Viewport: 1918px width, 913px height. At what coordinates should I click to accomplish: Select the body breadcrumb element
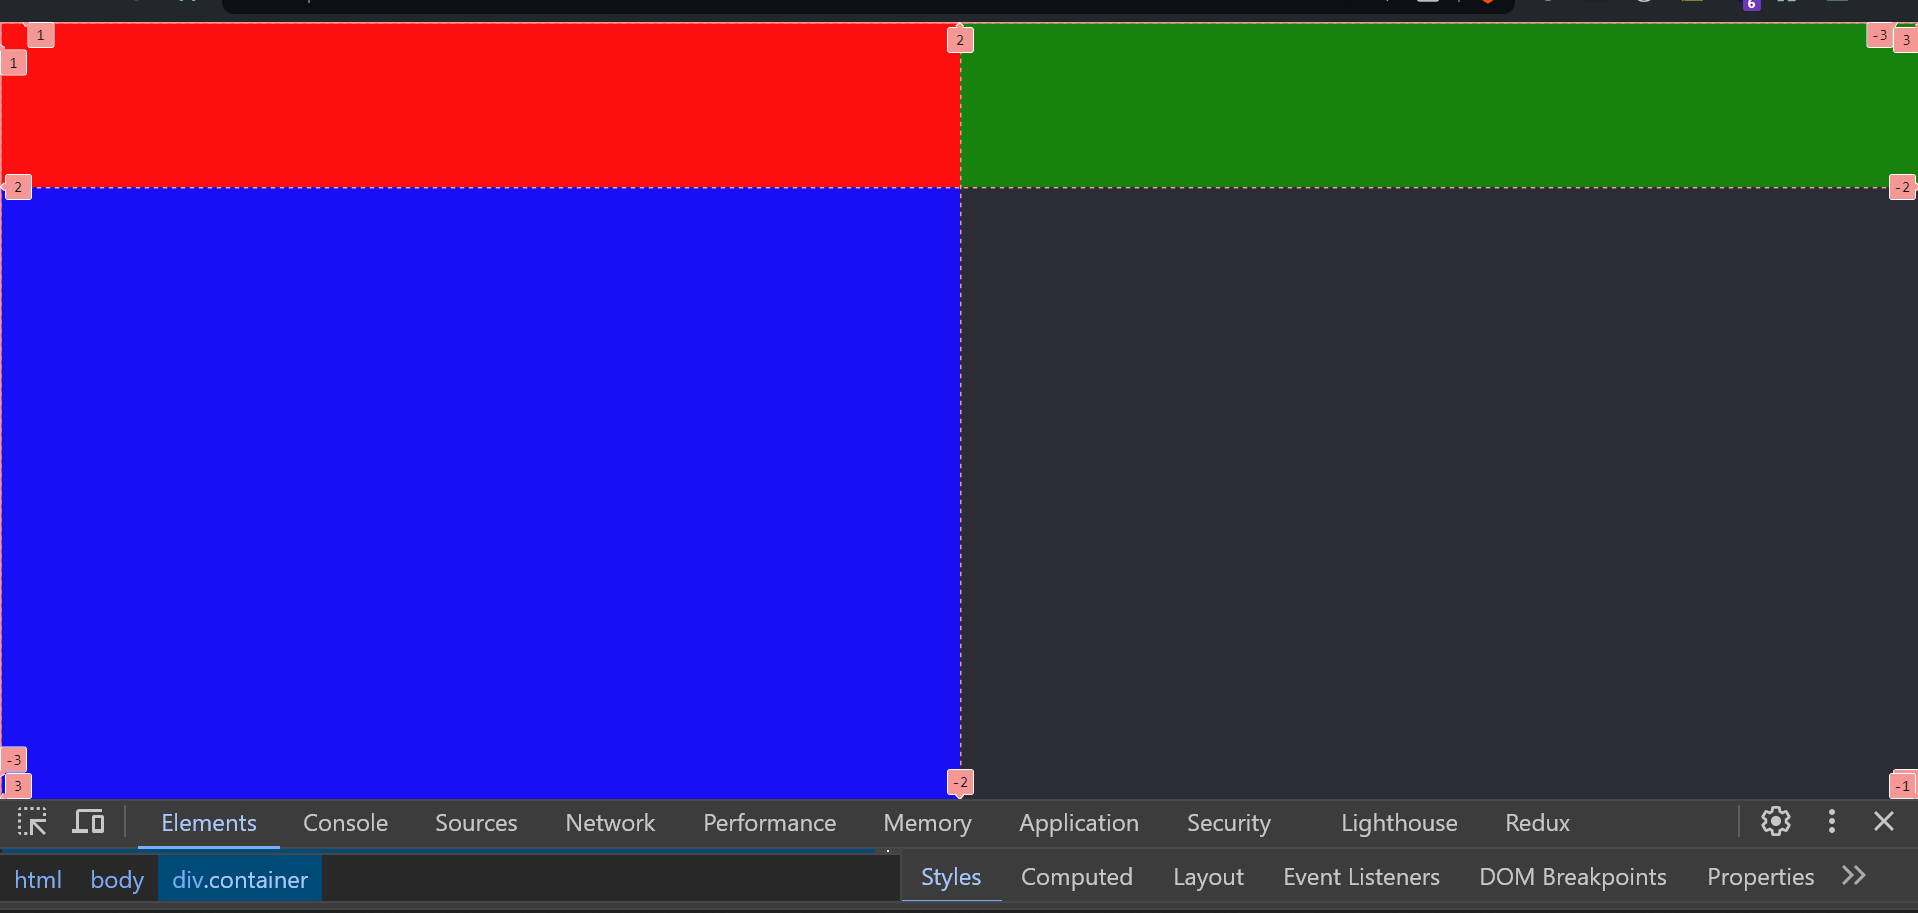(117, 880)
